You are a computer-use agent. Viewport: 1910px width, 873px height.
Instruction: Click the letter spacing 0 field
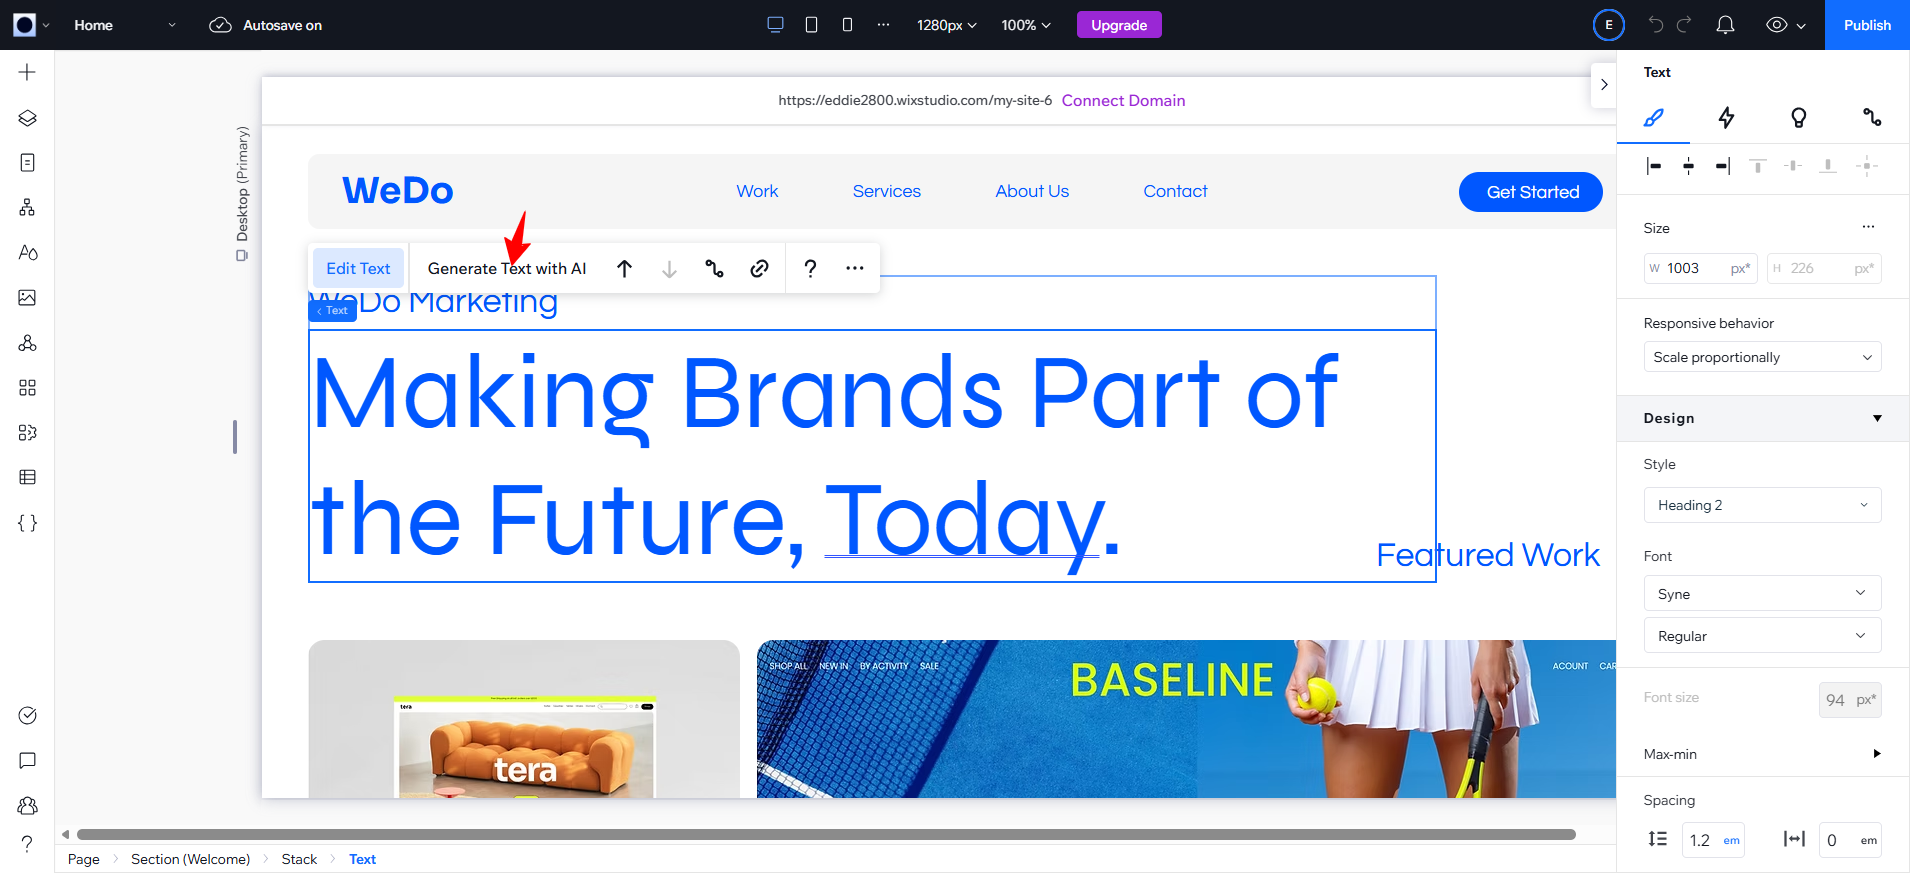[x=1850, y=840]
